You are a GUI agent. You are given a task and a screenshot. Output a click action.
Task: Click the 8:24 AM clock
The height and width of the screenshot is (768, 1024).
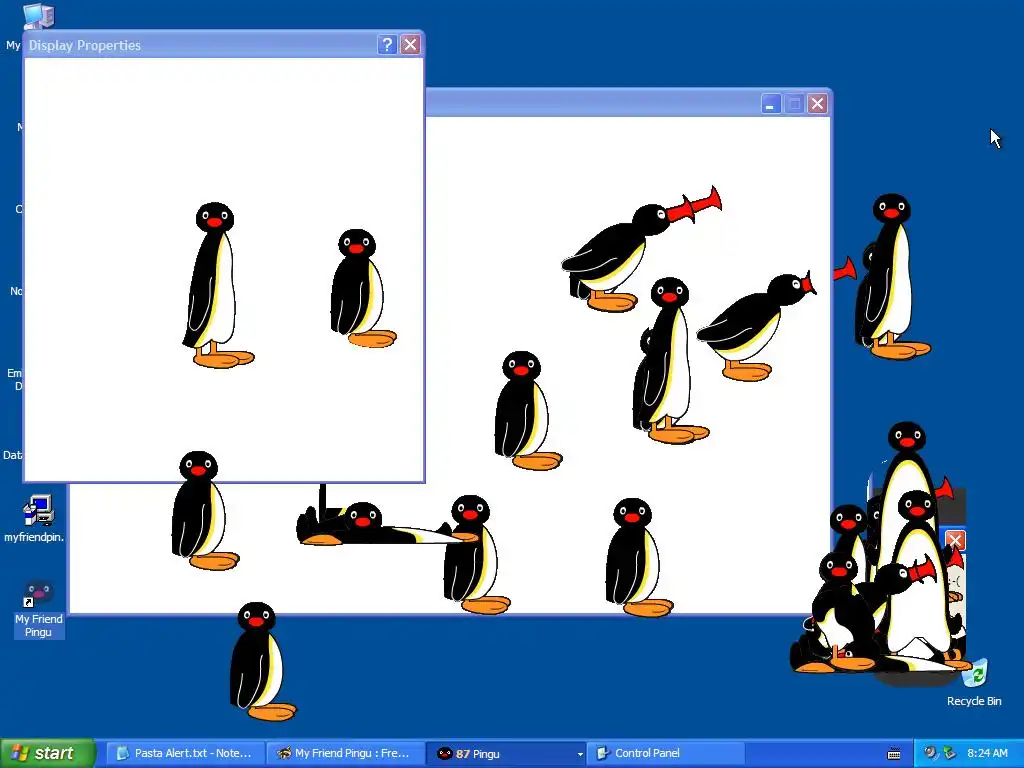click(x=987, y=753)
